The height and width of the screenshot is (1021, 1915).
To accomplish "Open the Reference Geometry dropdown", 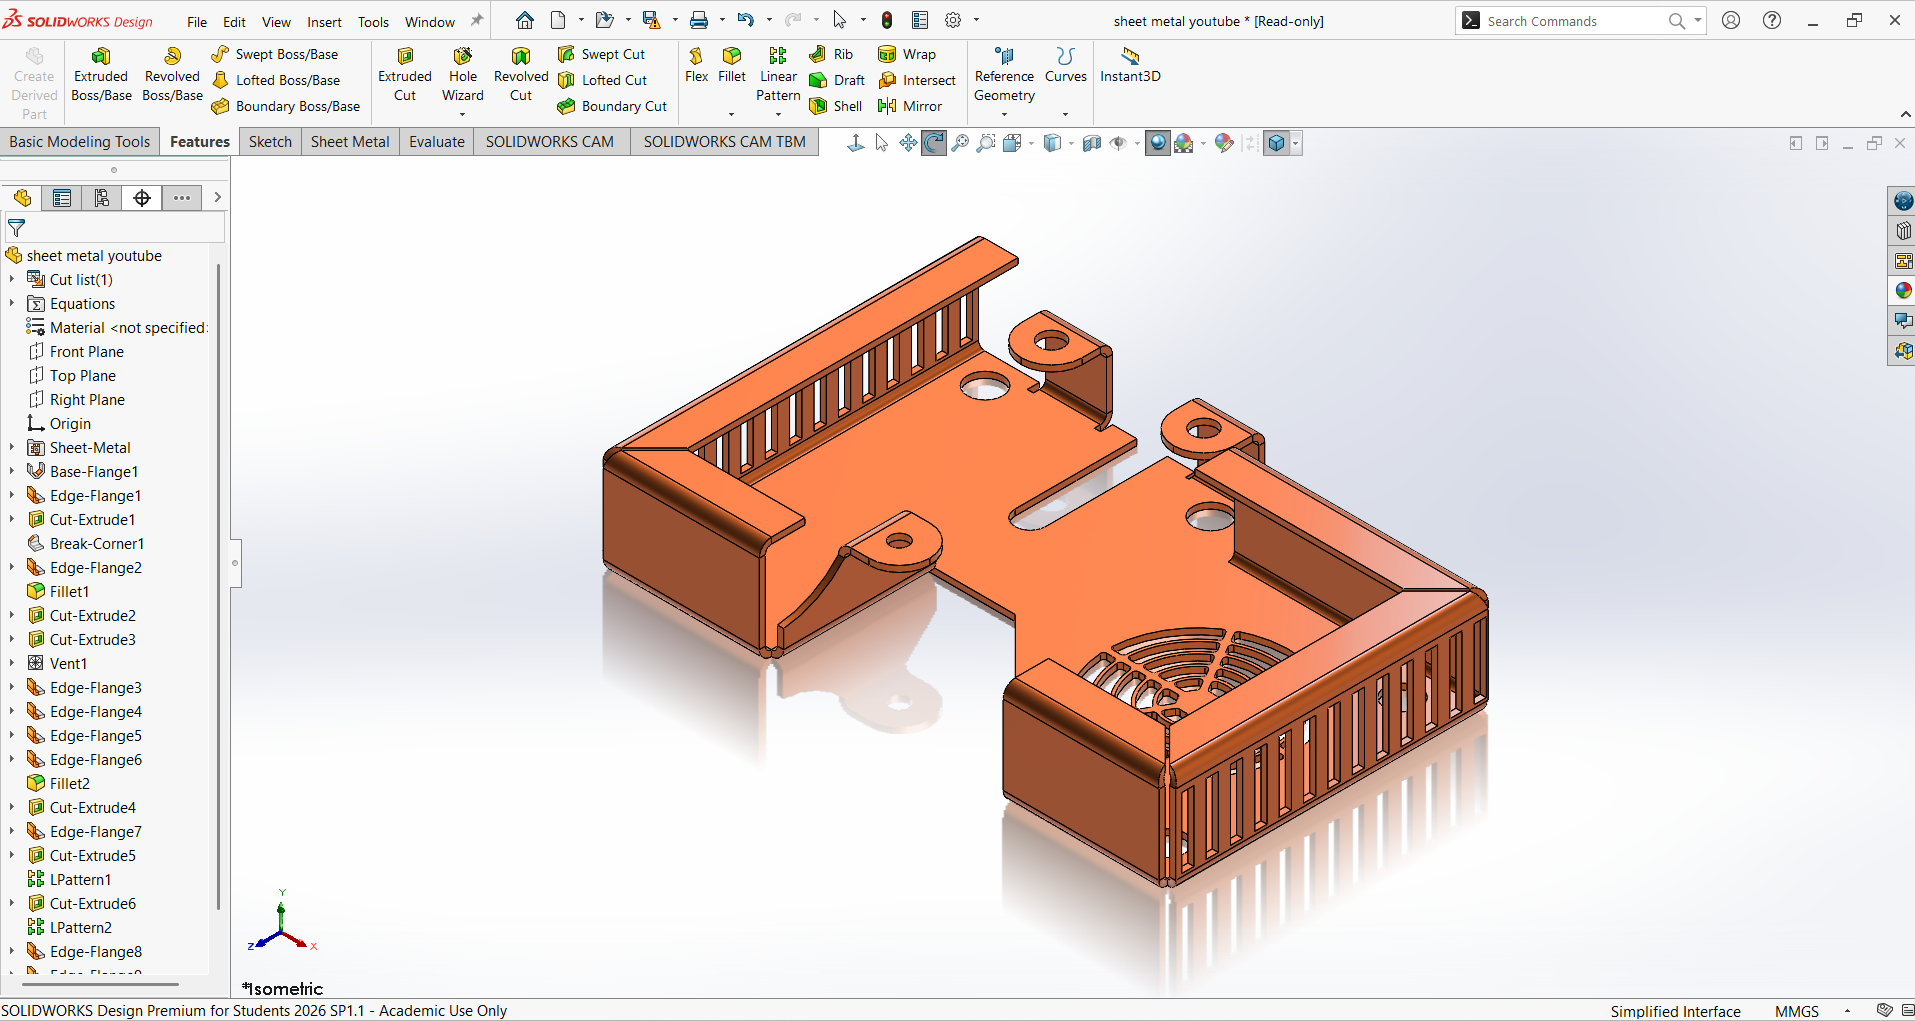I will [1004, 114].
